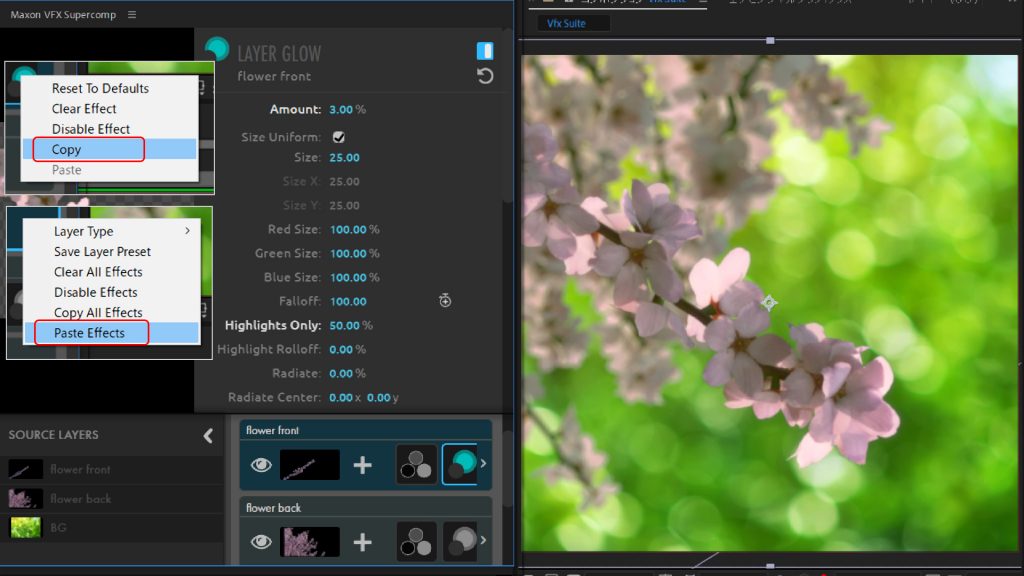This screenshot has width=1024, height=576.
Task: Open the Layer Type submenu
Action: coord(120,231)
